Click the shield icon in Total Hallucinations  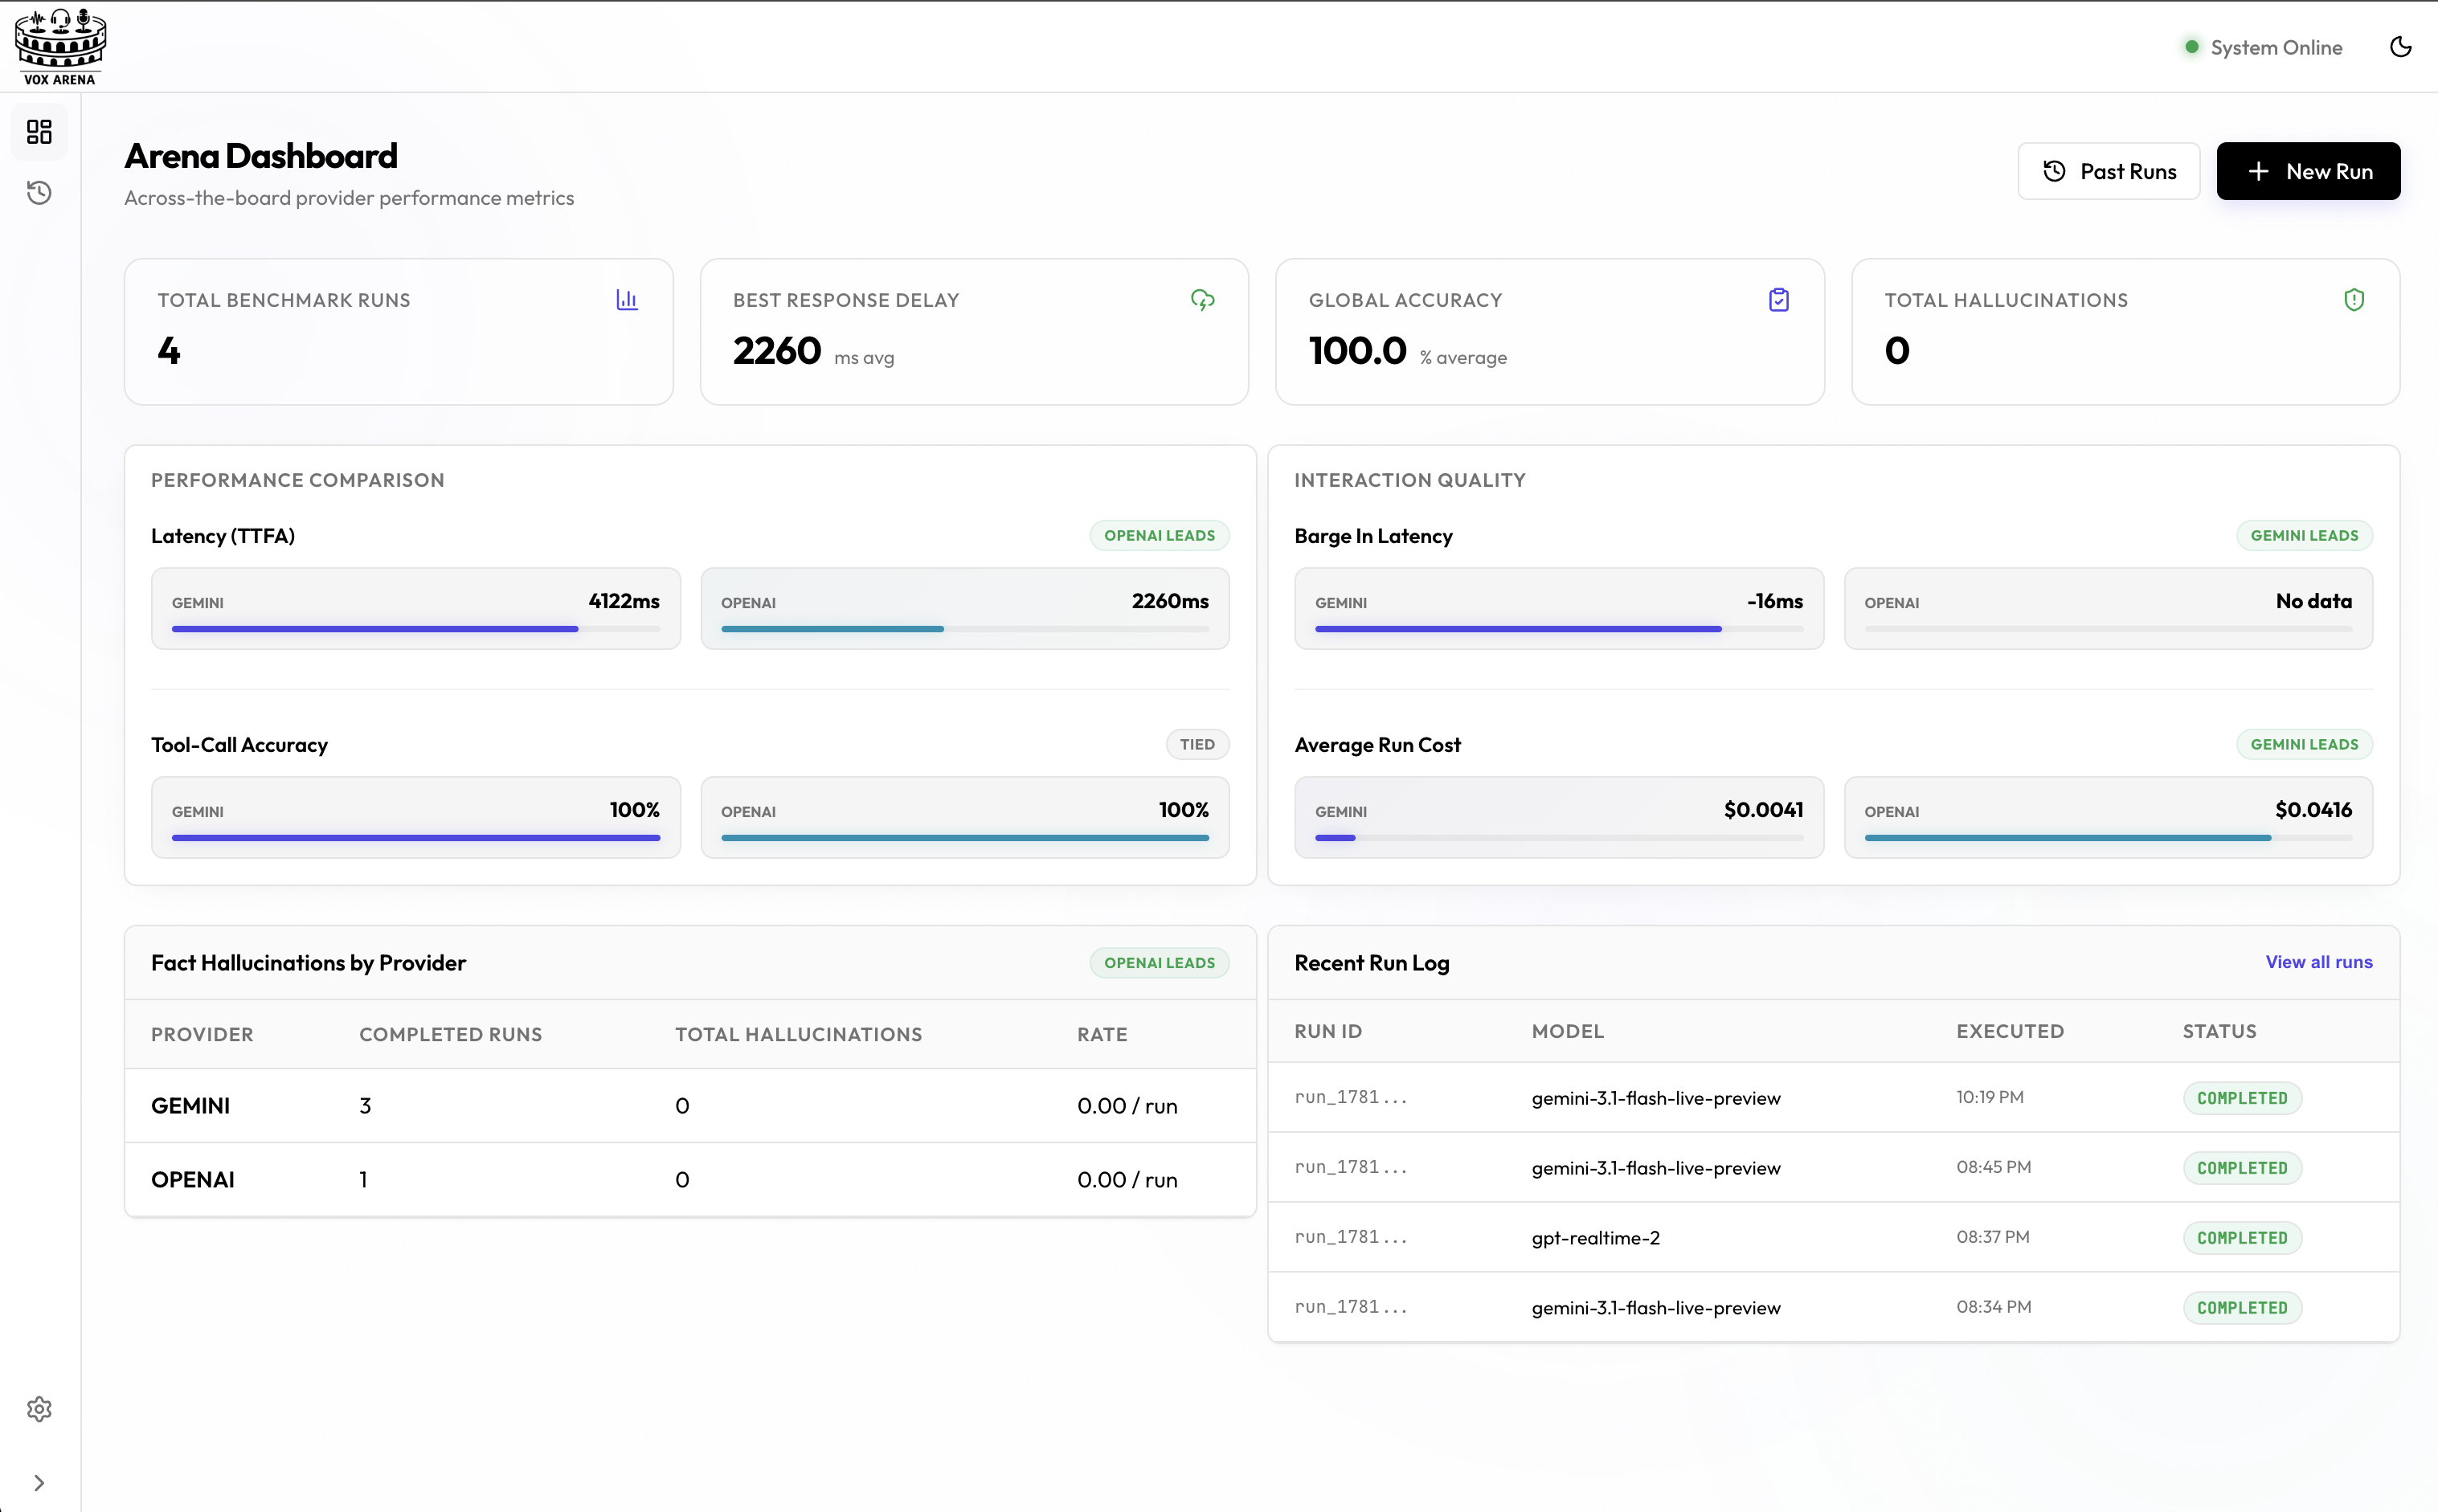click(2354, 299)
